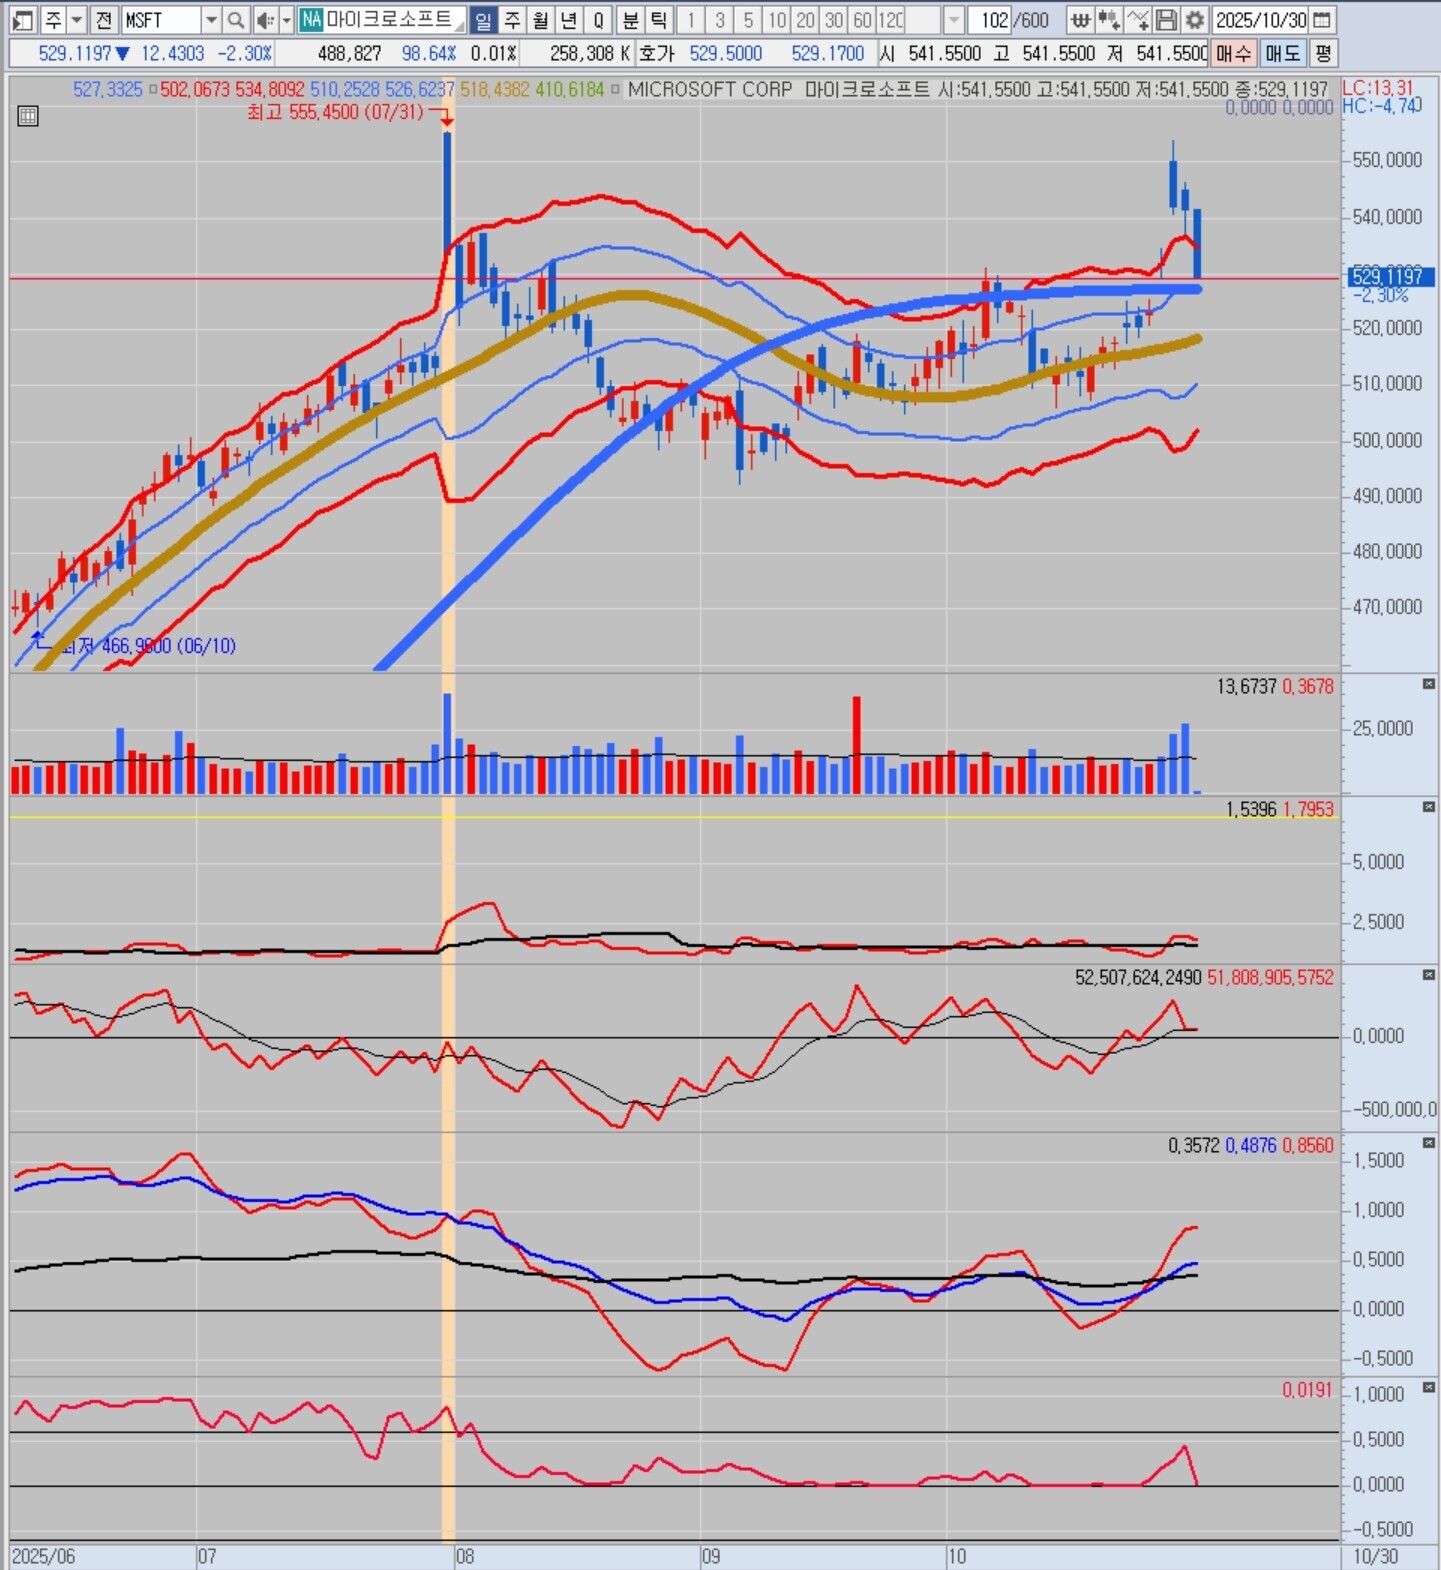This screenshot has height=1570, width=1441.
Task: Select the 120 interval button
Action: [891, 19]
